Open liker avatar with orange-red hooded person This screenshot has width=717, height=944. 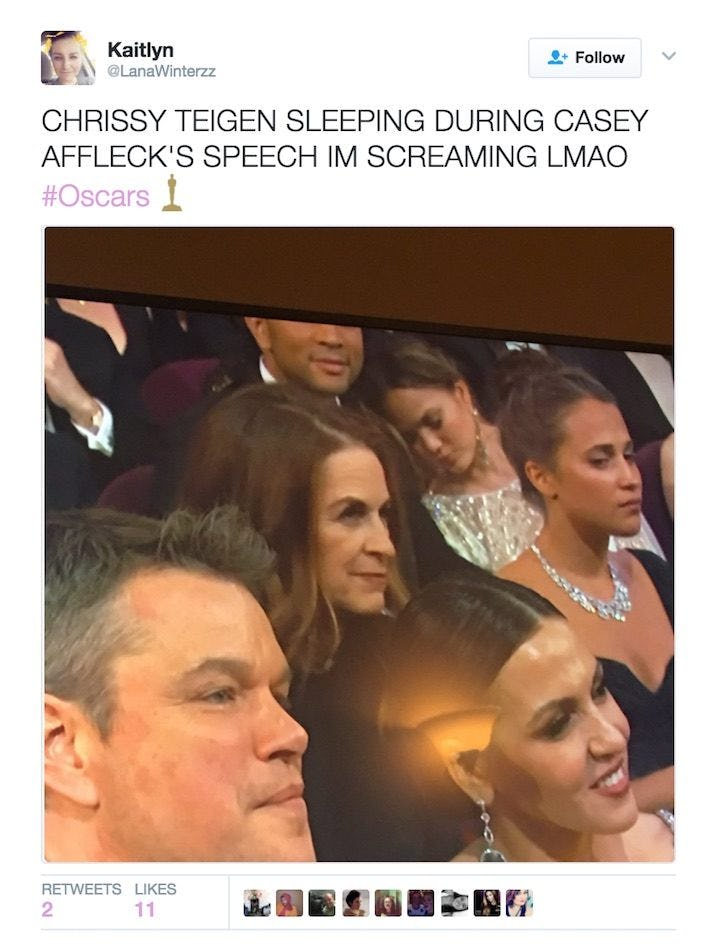290,902
